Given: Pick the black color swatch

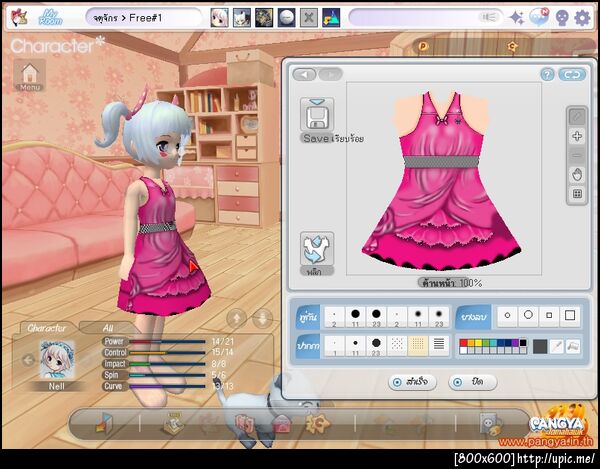Looking at the screenshot, I should click(523, 343).
